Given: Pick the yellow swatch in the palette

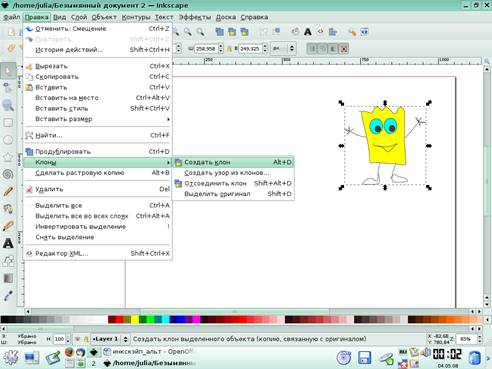Looking at the screenshot, I should click(135, 319).
